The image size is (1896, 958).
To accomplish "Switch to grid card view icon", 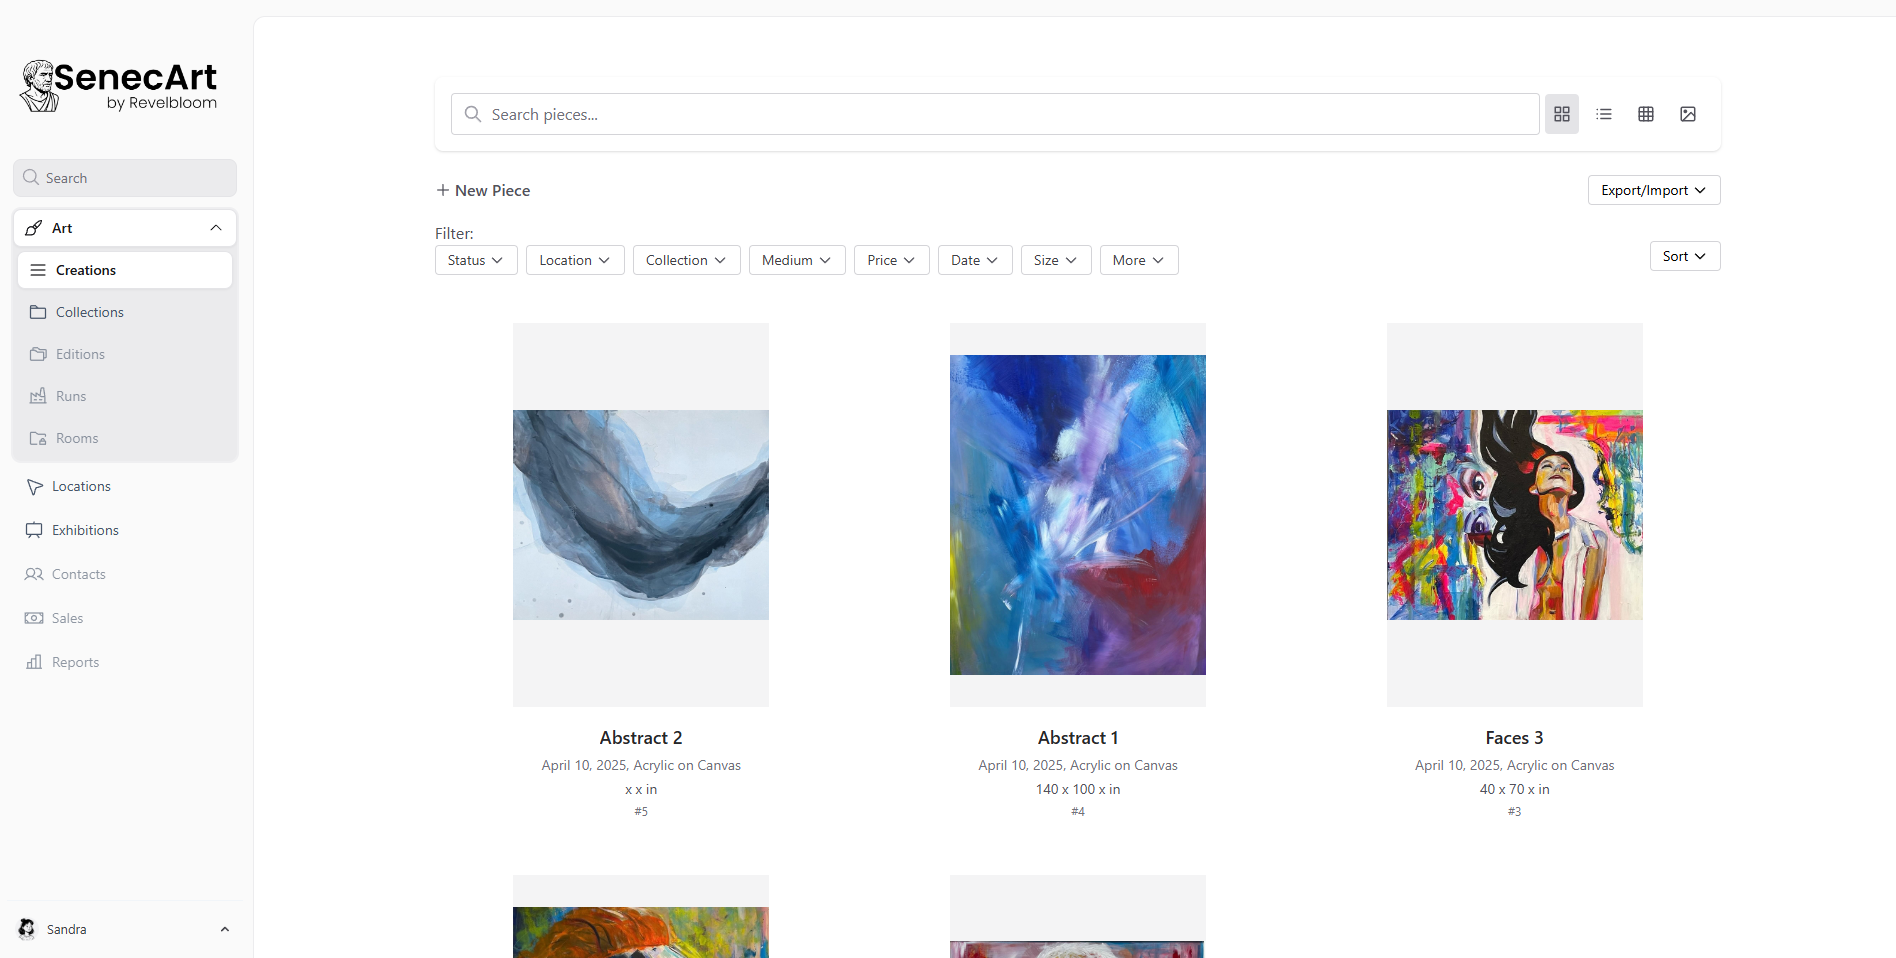I will point(1561,114).
